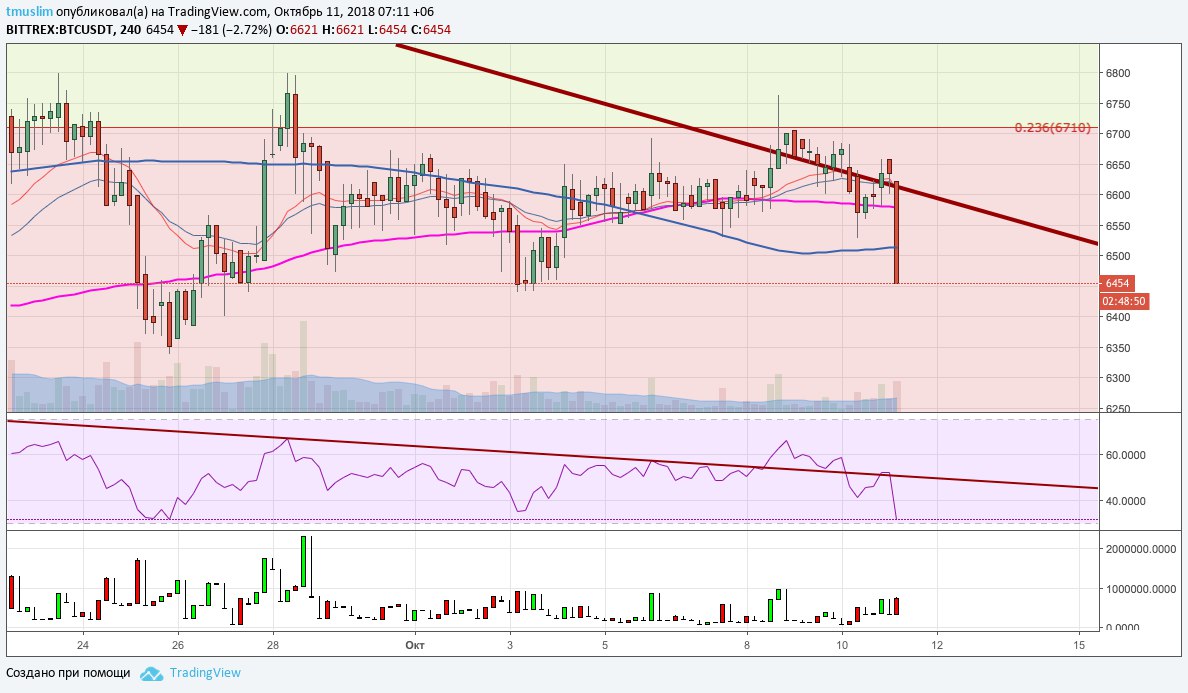This screenshot has width=1188, height=693.
Task: Click date label 5 on time axis
Action: coord(605,645)
